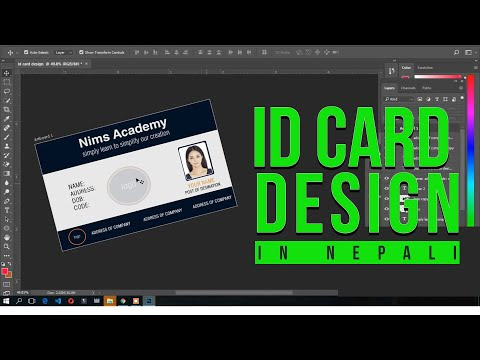The image size is (480, 360).
Task: Select the Zoom tool in the toolbox
Action: pos(7,246)
